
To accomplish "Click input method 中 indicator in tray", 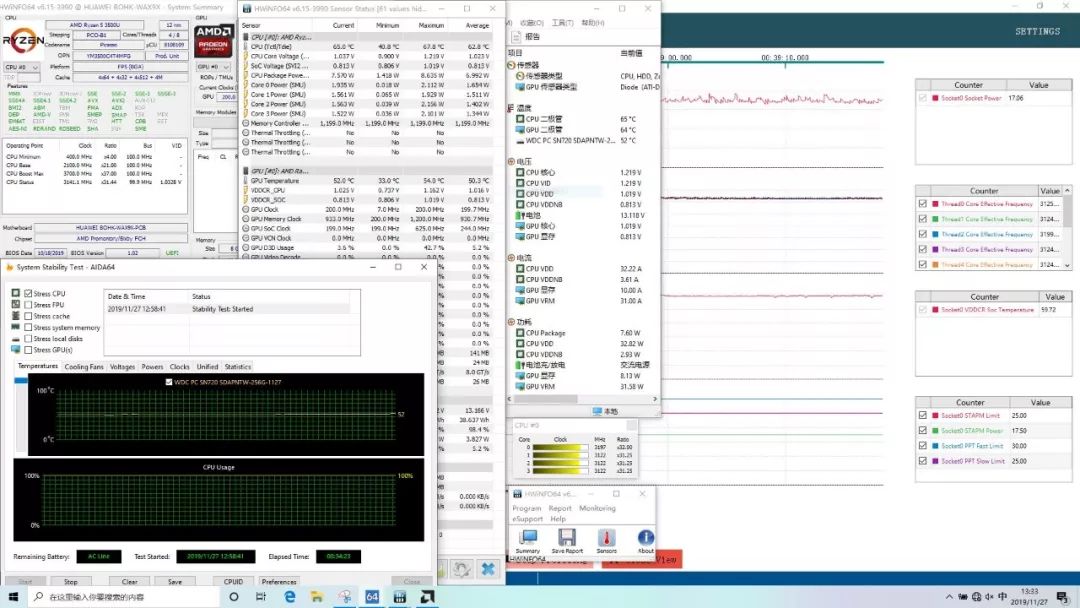I will [1002, 597].
